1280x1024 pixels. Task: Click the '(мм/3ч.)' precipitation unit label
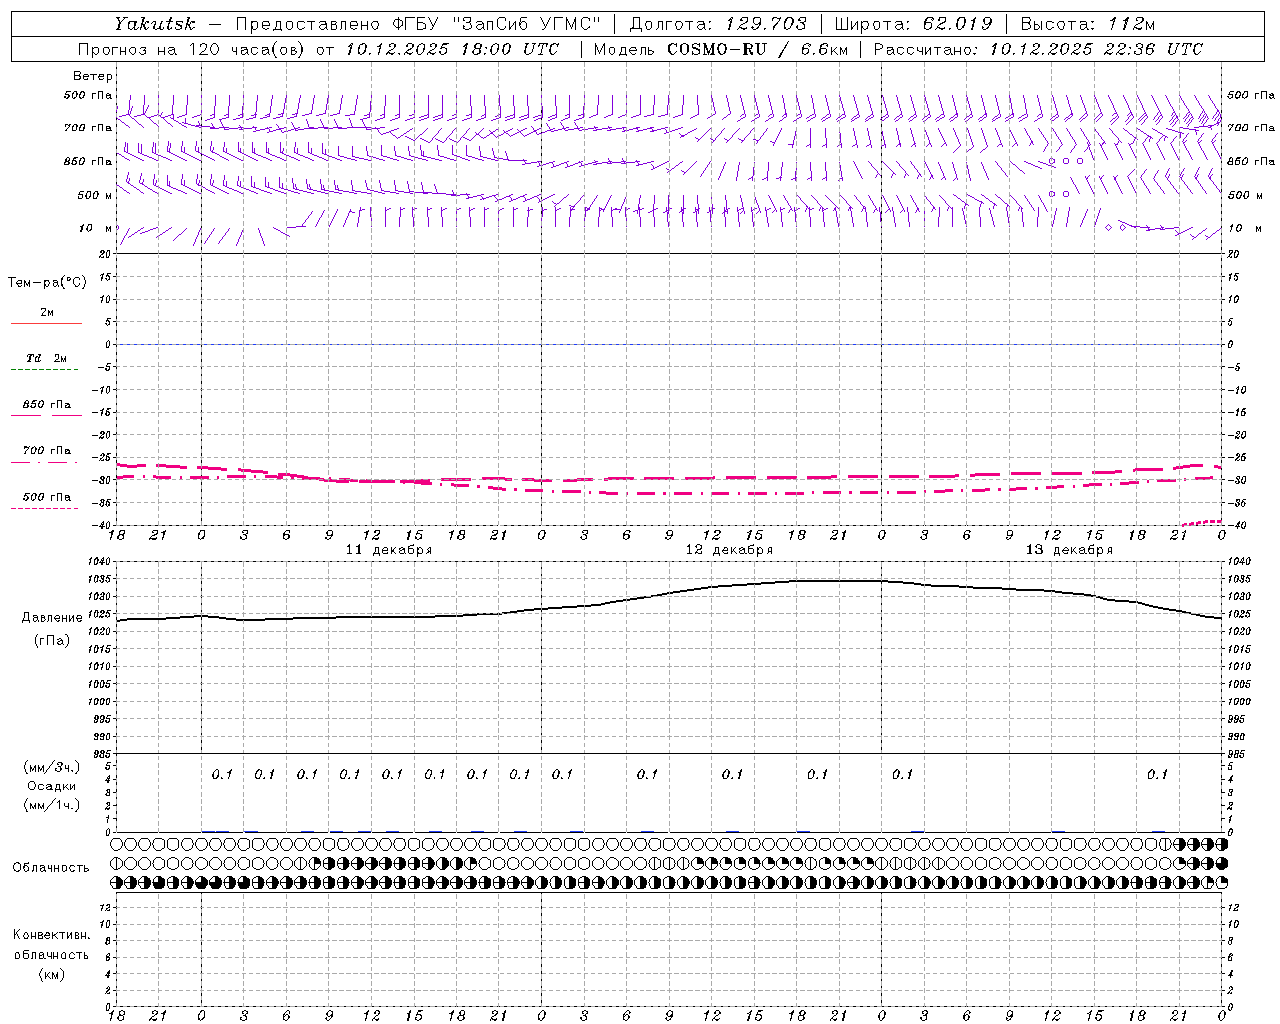pyautogui.click(x=52, y=767)
